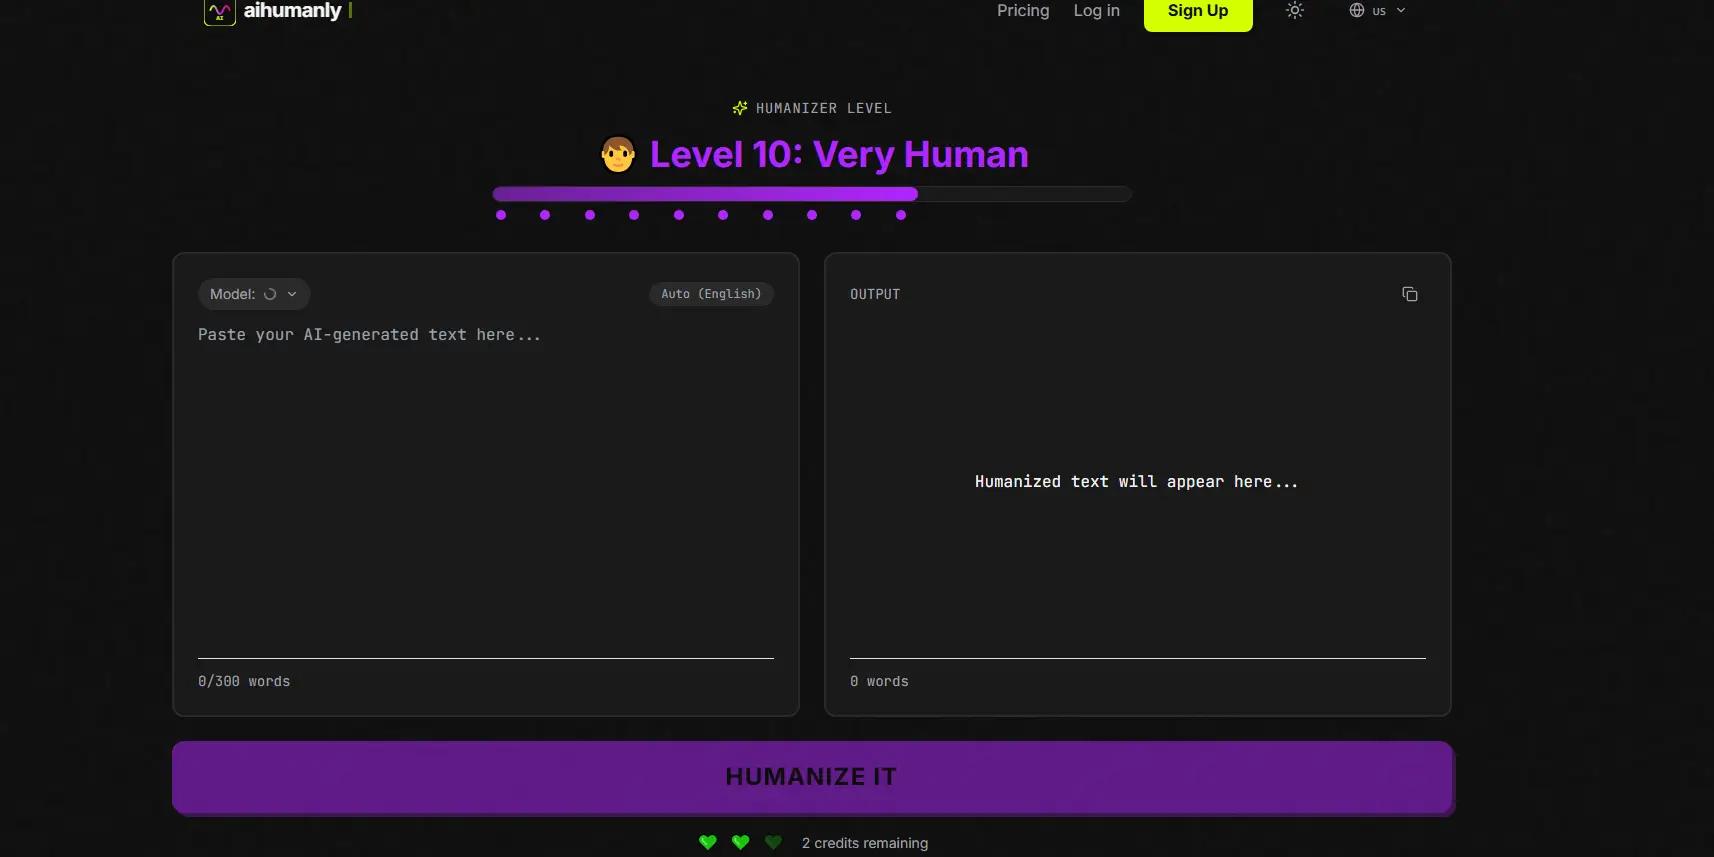
Task: Click the '2 credits remaining' text
Action: [865, 843]
